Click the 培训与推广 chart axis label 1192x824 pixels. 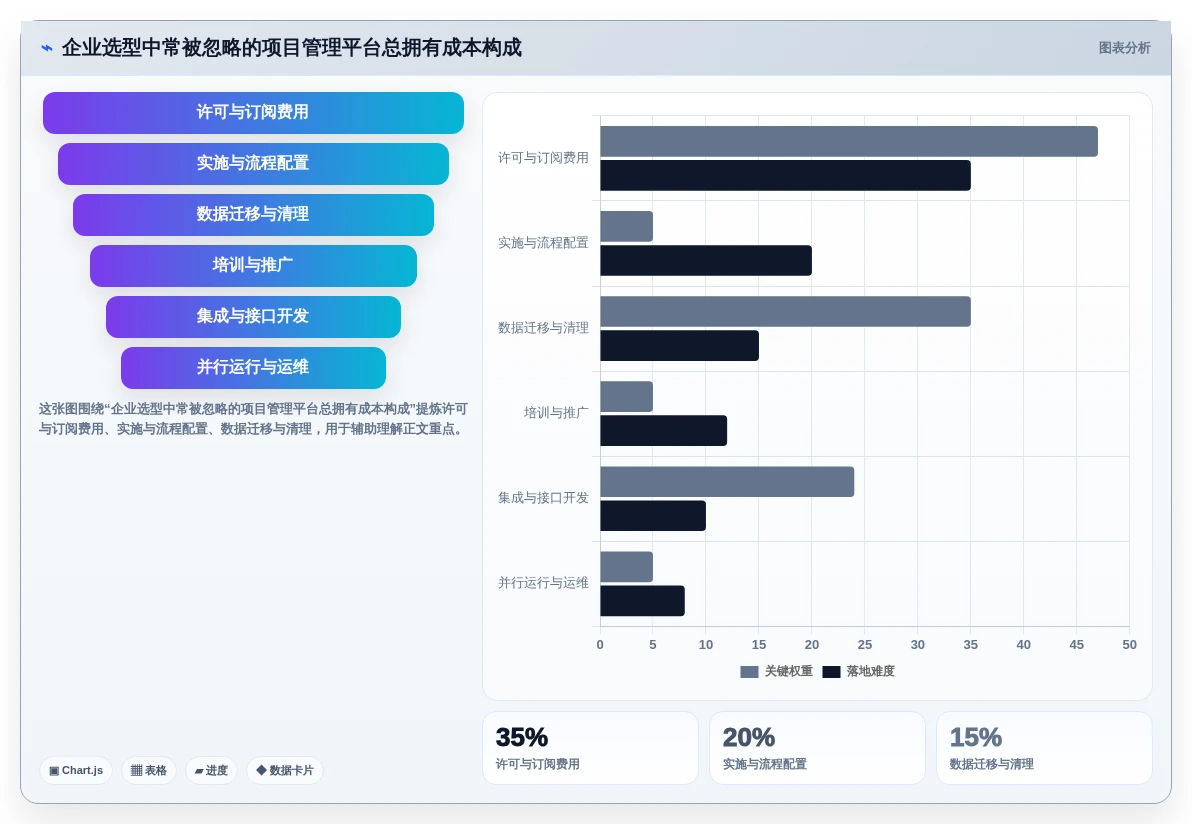click(556, 414)
